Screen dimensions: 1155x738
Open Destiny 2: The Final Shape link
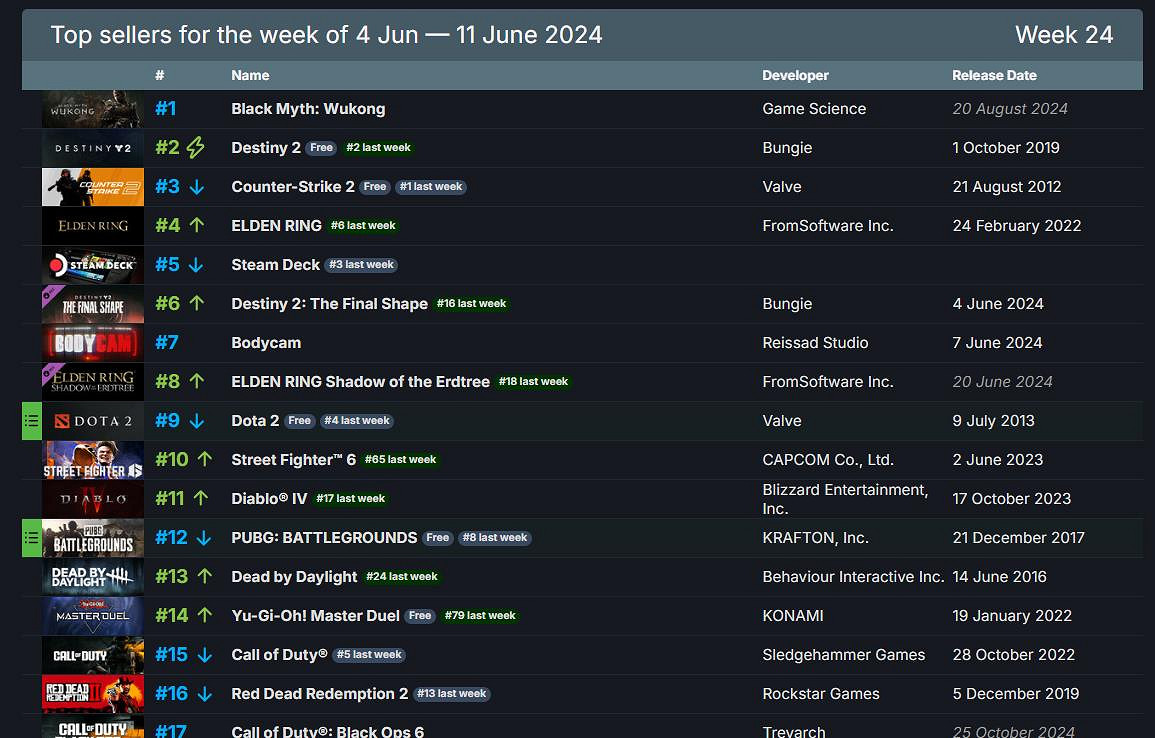click(x=329, y=304)
